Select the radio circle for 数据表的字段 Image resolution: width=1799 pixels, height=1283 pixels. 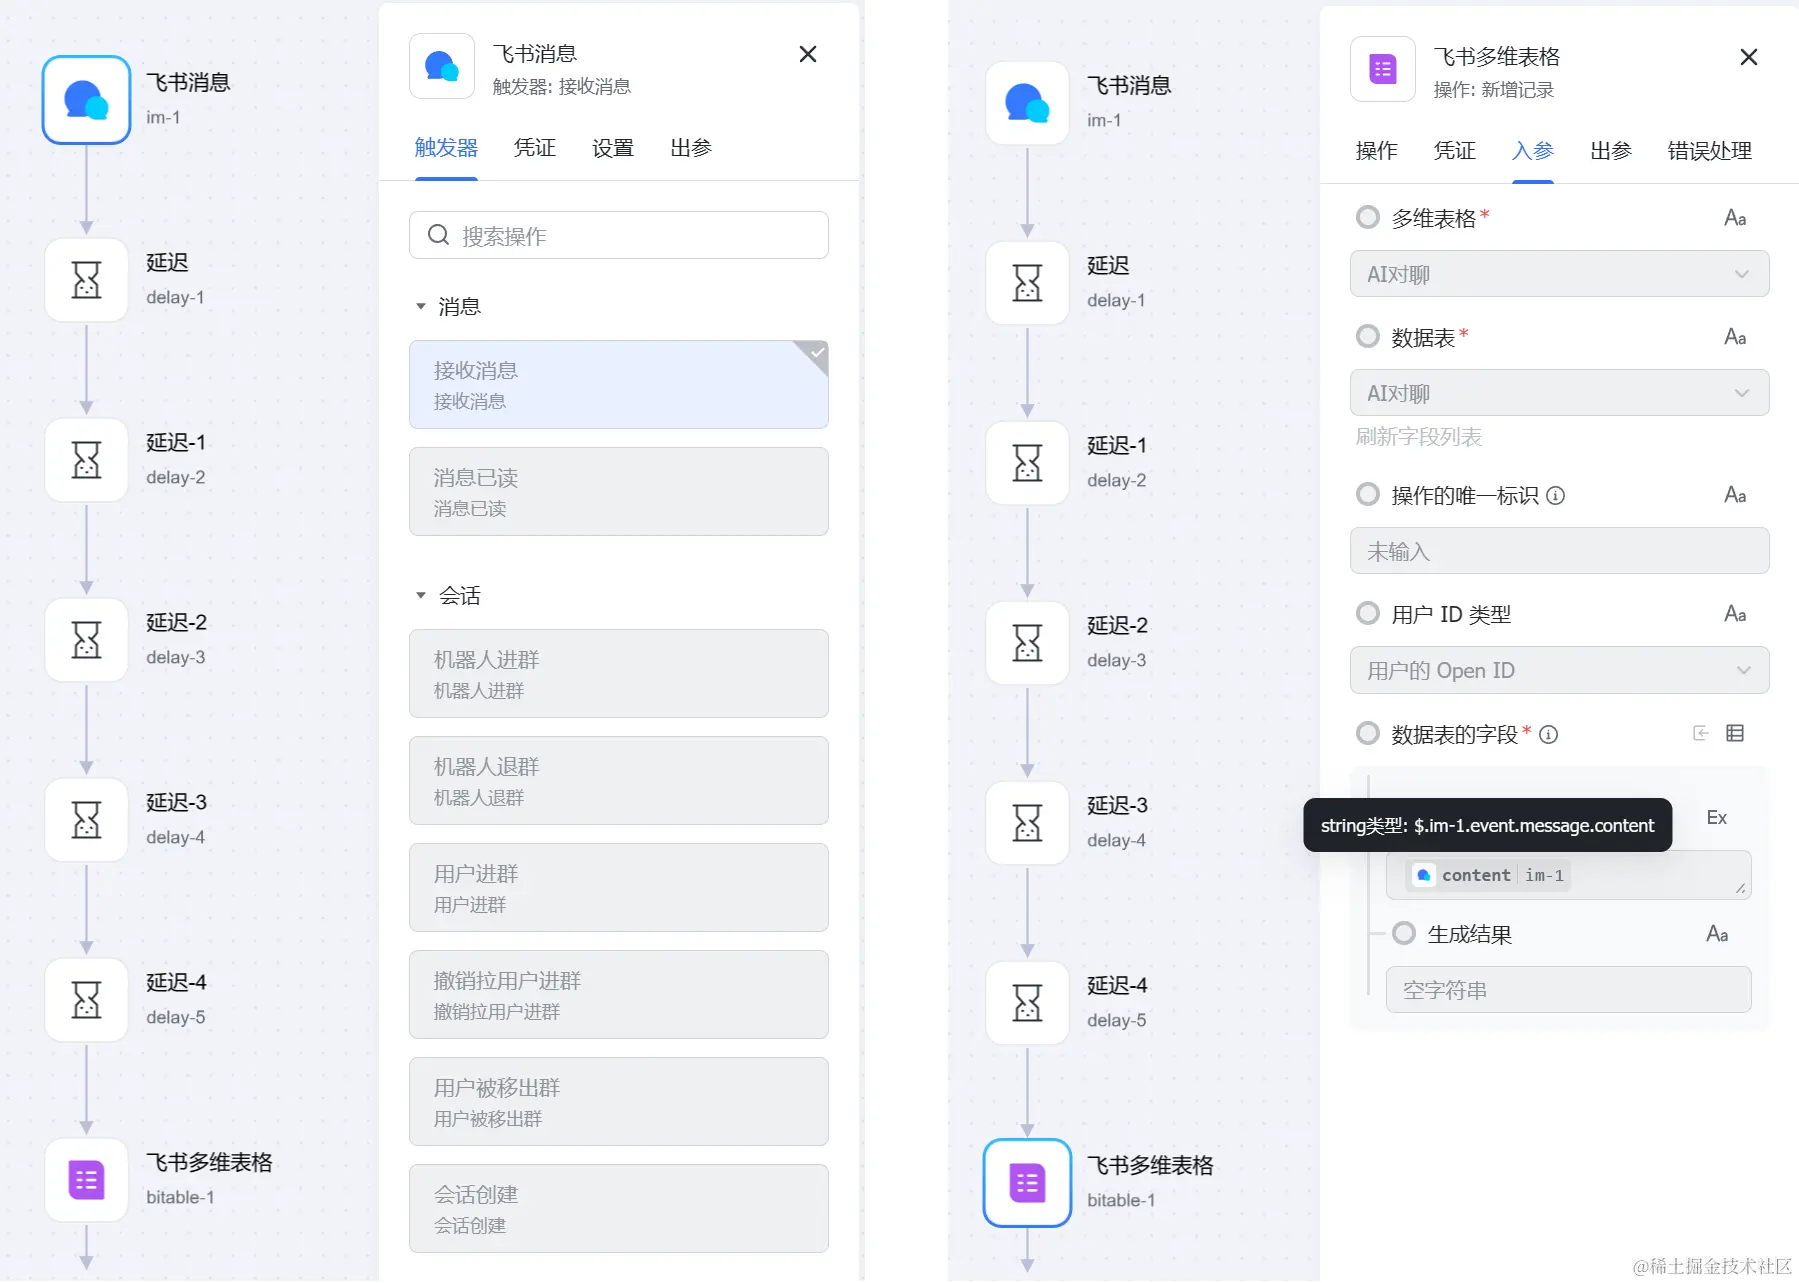pyautogui.click(x=1368, y=733)
